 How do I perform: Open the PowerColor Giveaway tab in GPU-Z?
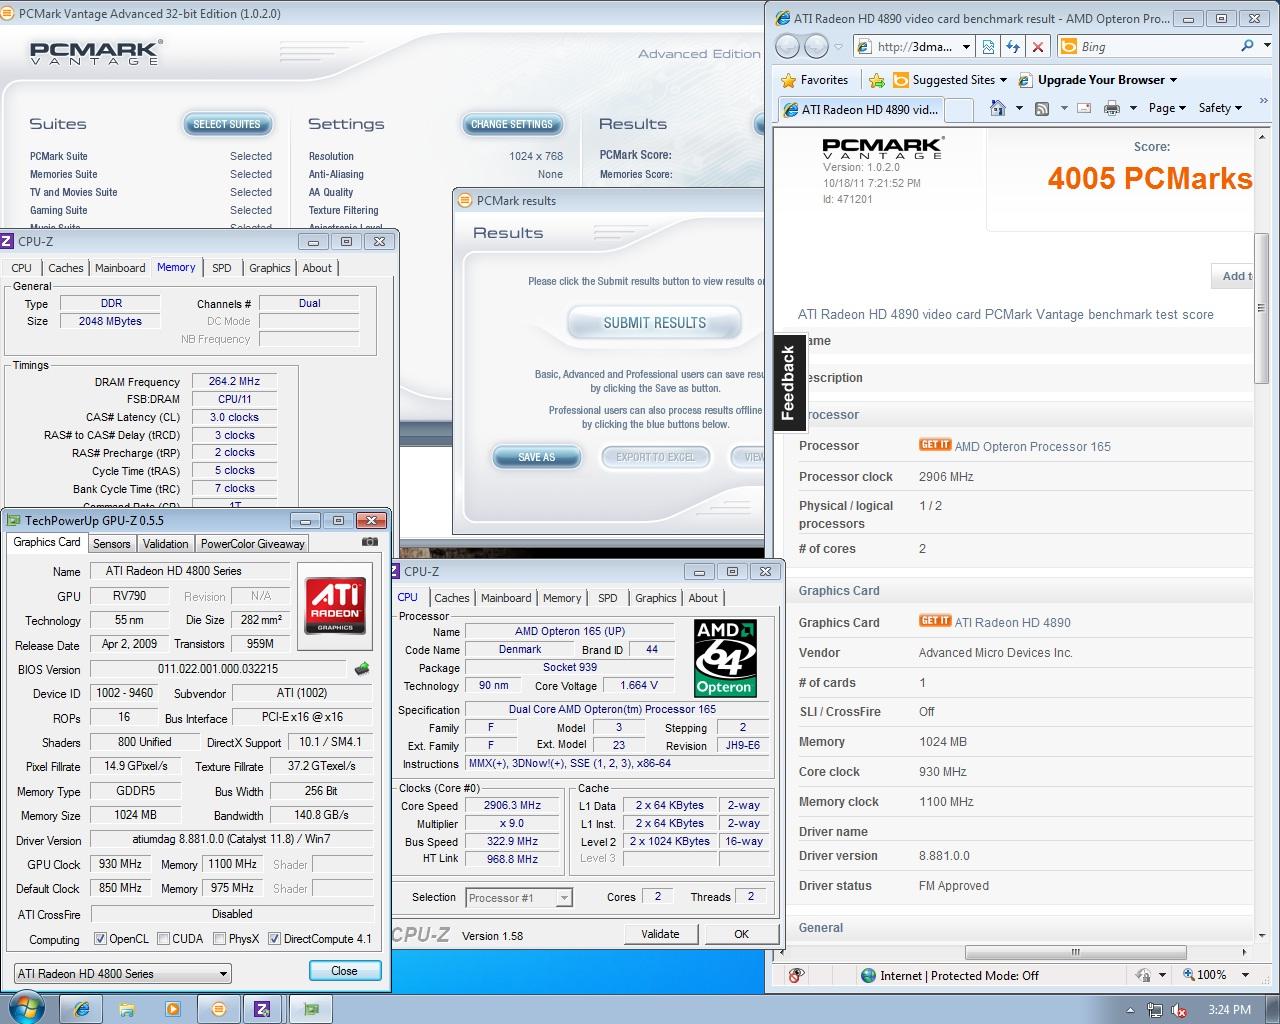pos(252,543)
